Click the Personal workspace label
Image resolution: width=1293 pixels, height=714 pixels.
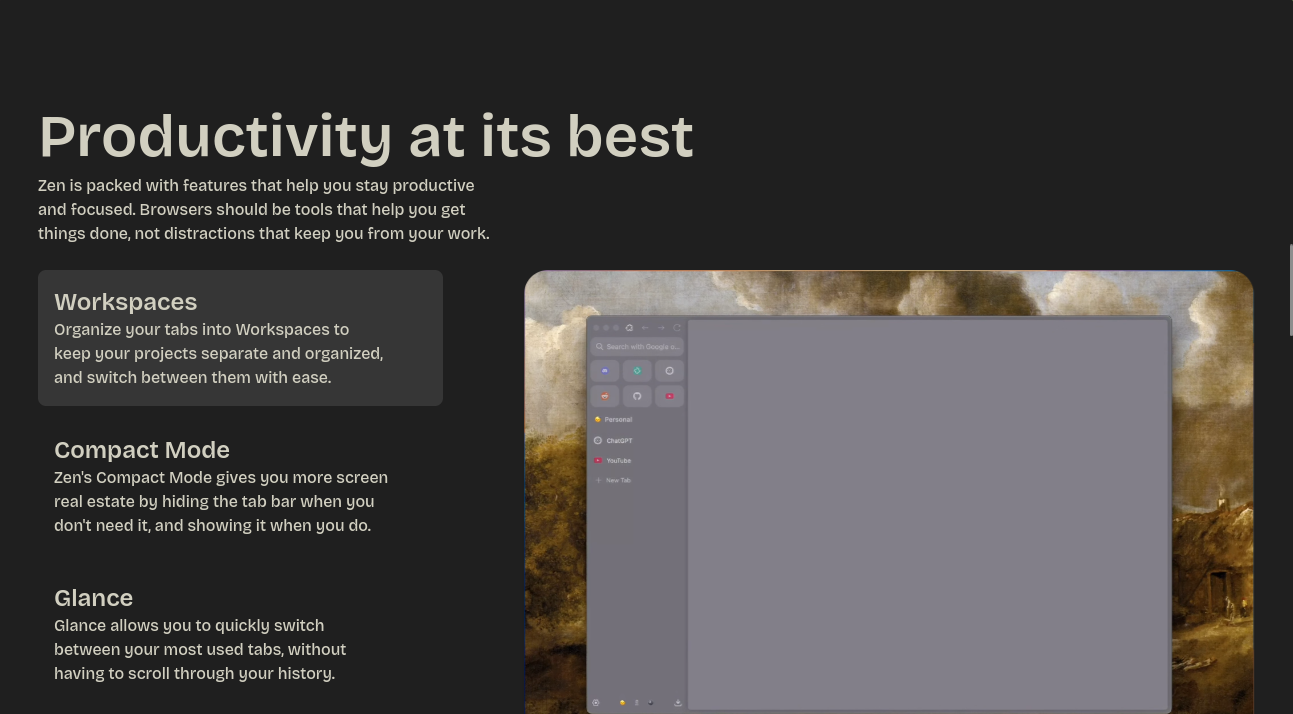tap(617, 420)
